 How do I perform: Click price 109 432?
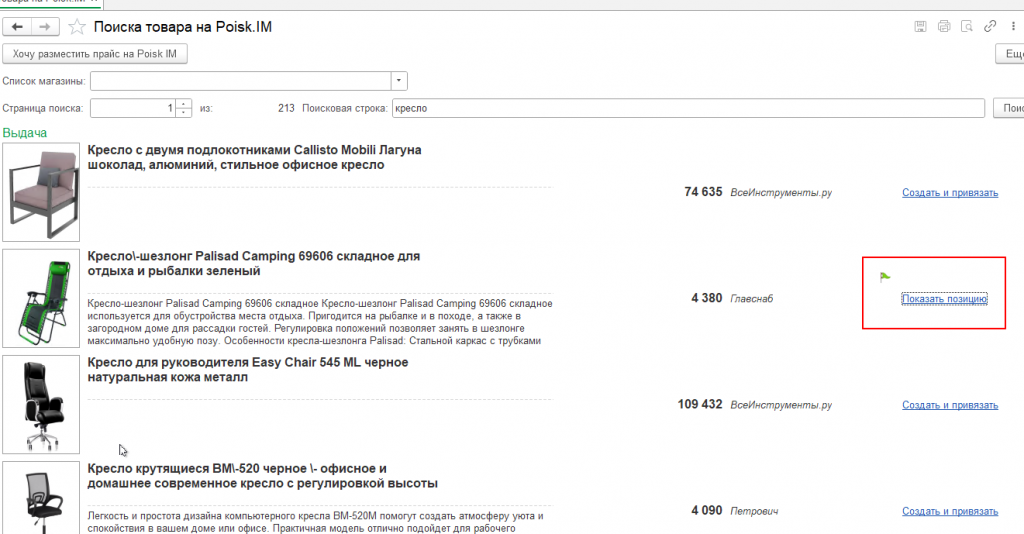point(700,404)
